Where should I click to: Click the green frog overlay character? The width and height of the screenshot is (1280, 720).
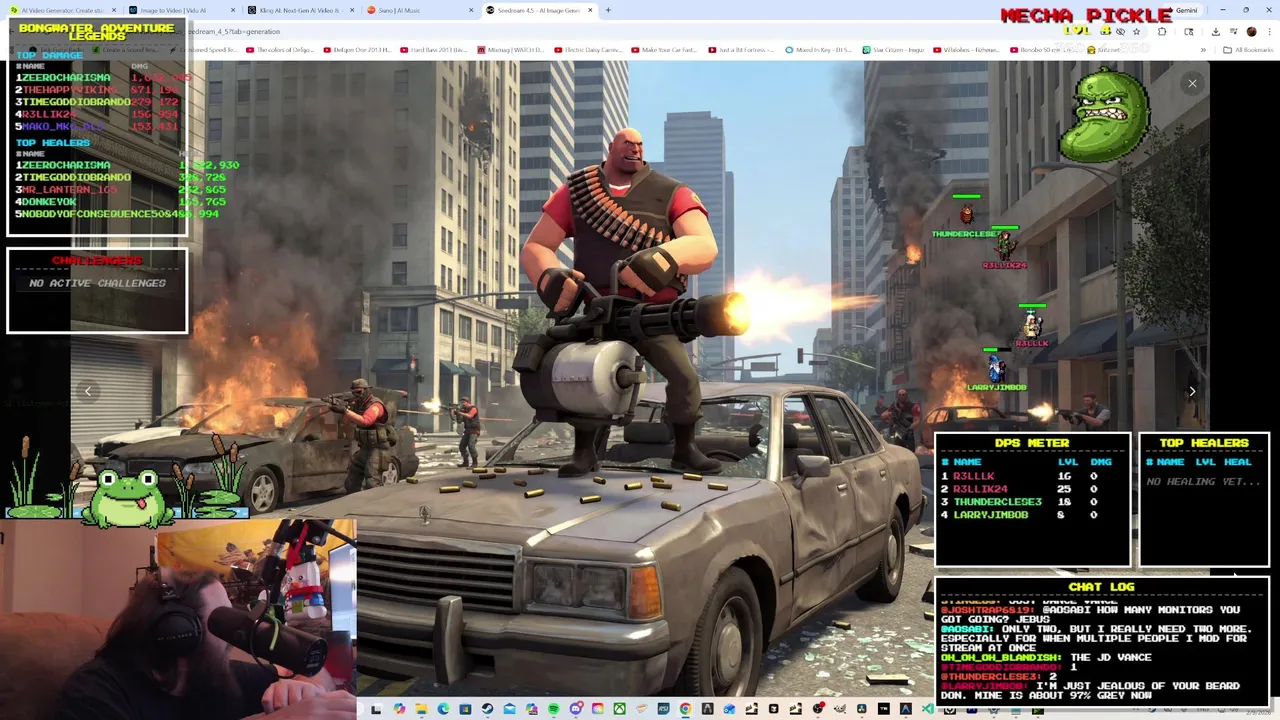pos(128,497)
